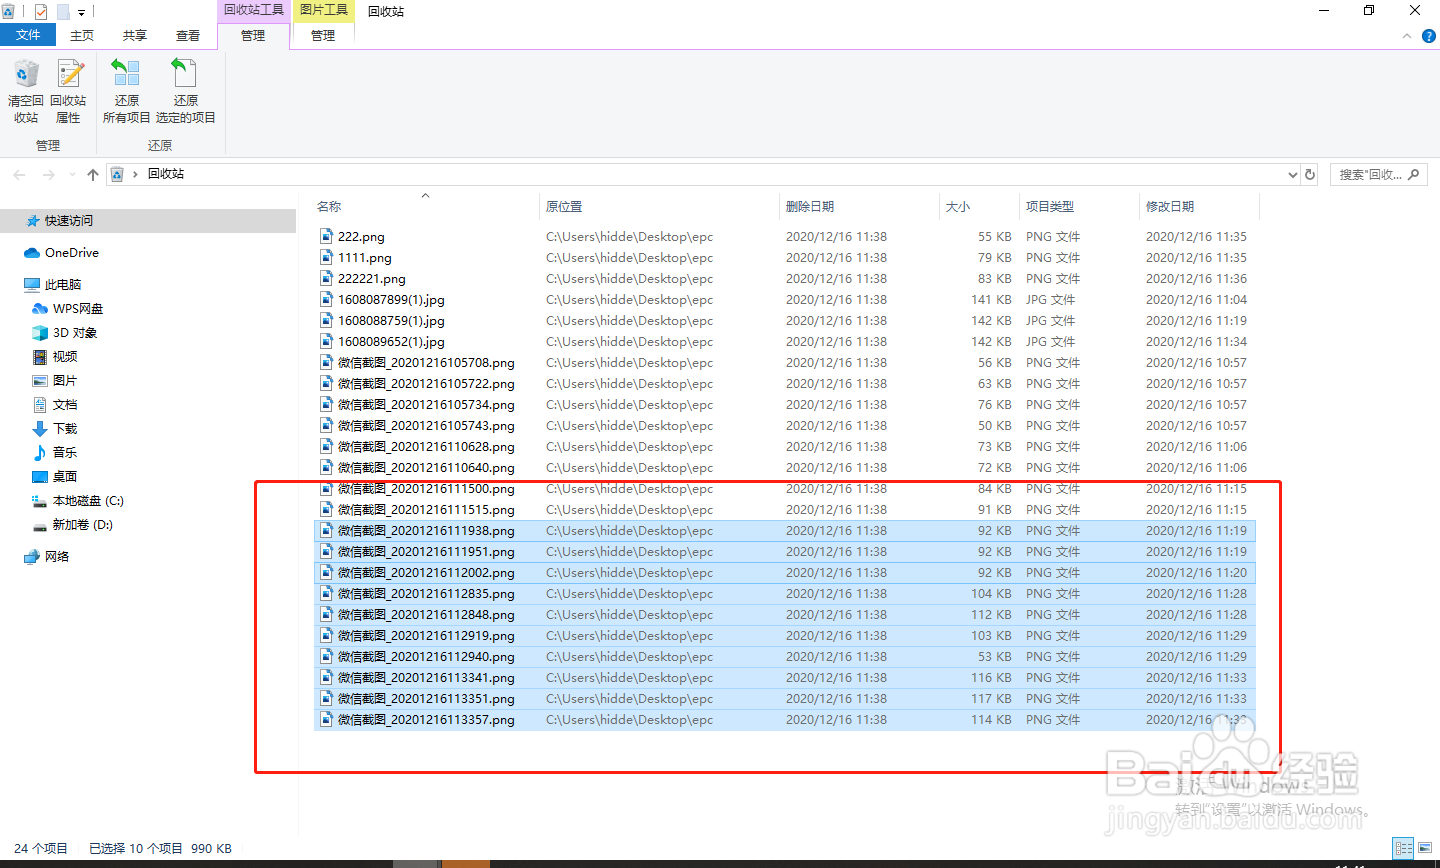
Task: Empty the Recycle Bin (清空回收站)
Action: click(x=26, y=91)
